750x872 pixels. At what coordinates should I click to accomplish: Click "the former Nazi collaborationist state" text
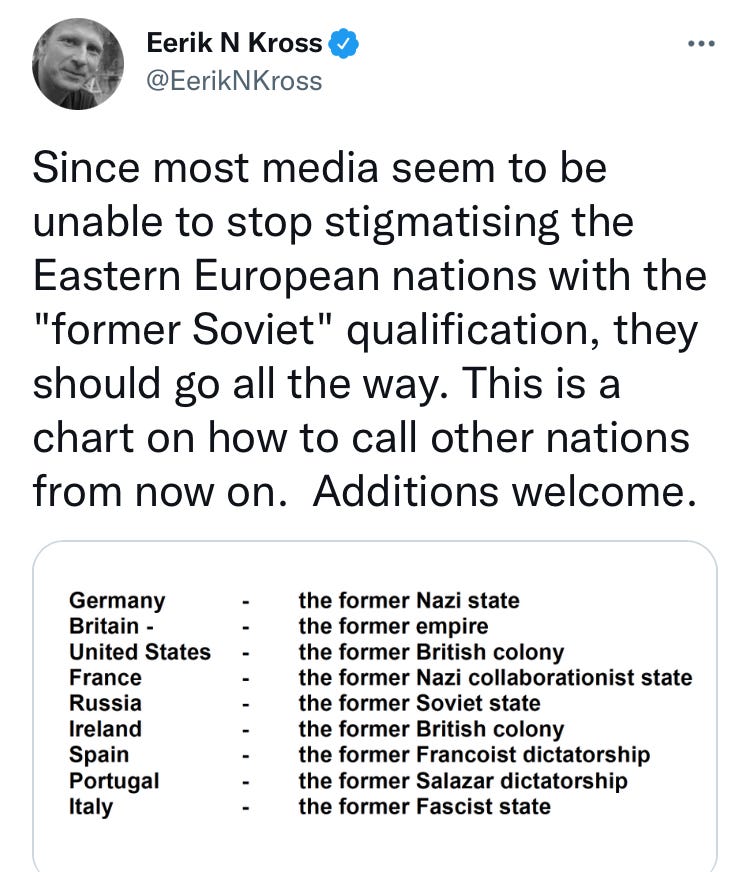point(495,678)
